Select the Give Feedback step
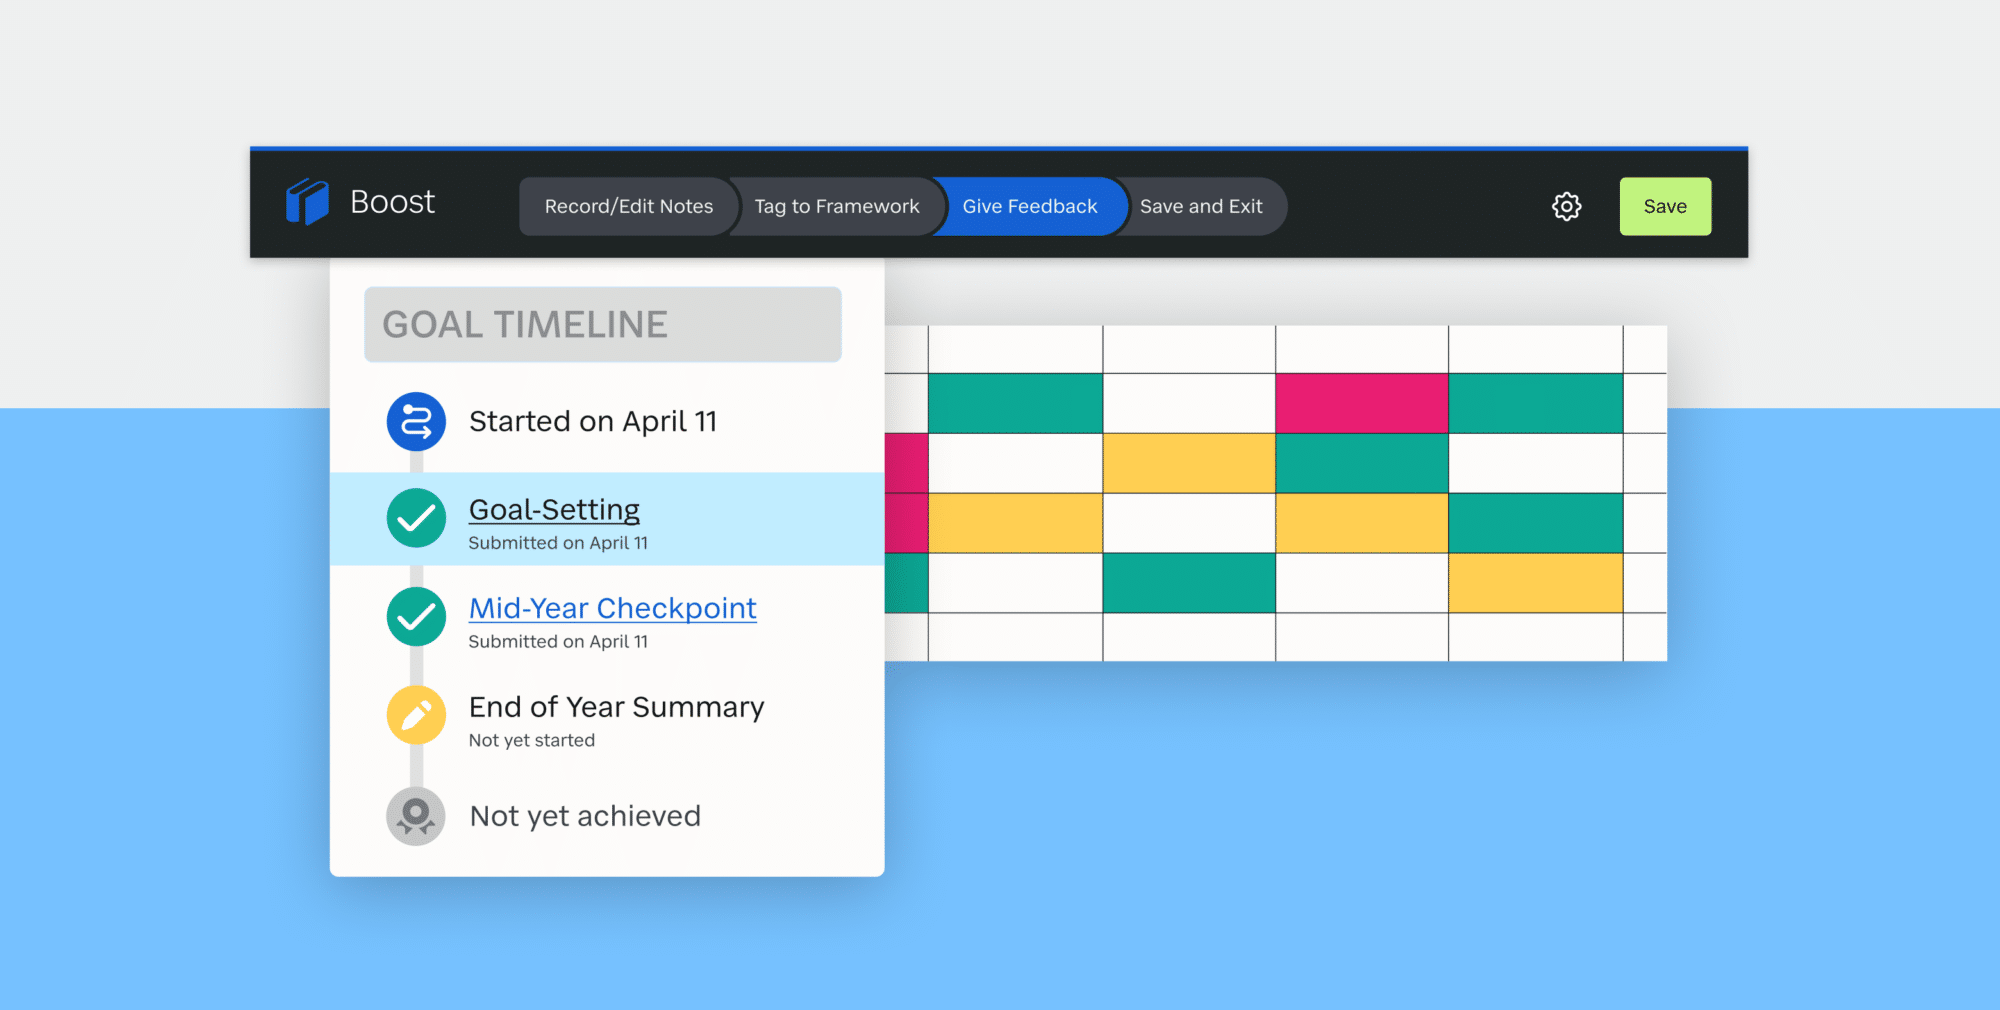 1028,206
